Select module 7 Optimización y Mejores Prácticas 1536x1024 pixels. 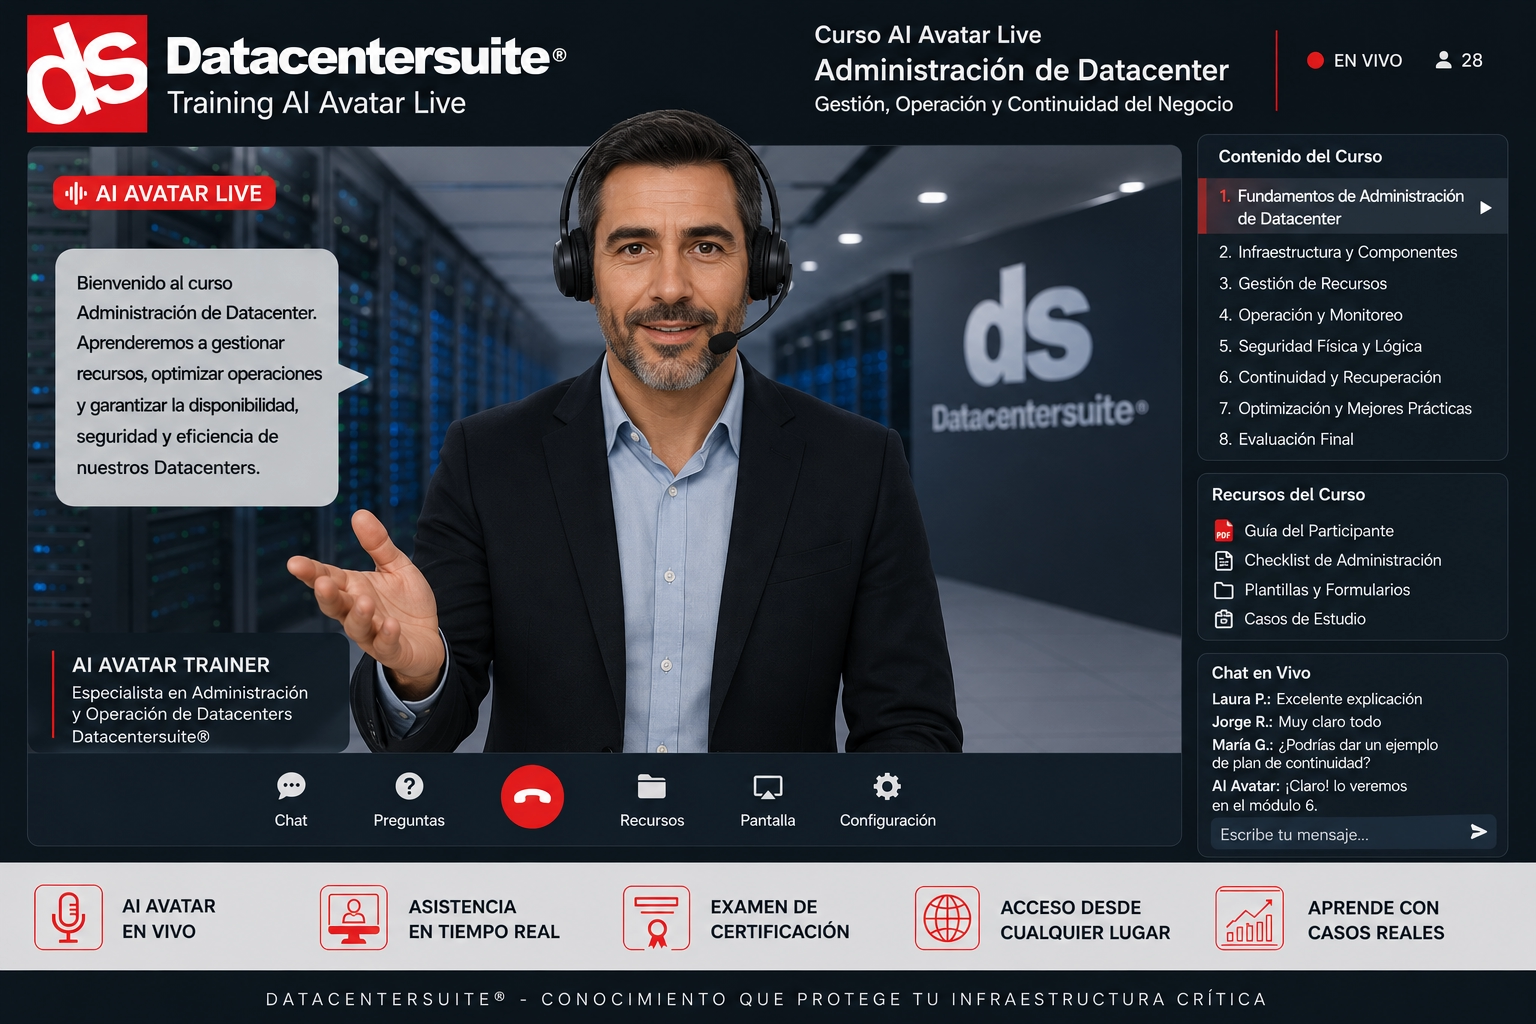click(1344, 408)
